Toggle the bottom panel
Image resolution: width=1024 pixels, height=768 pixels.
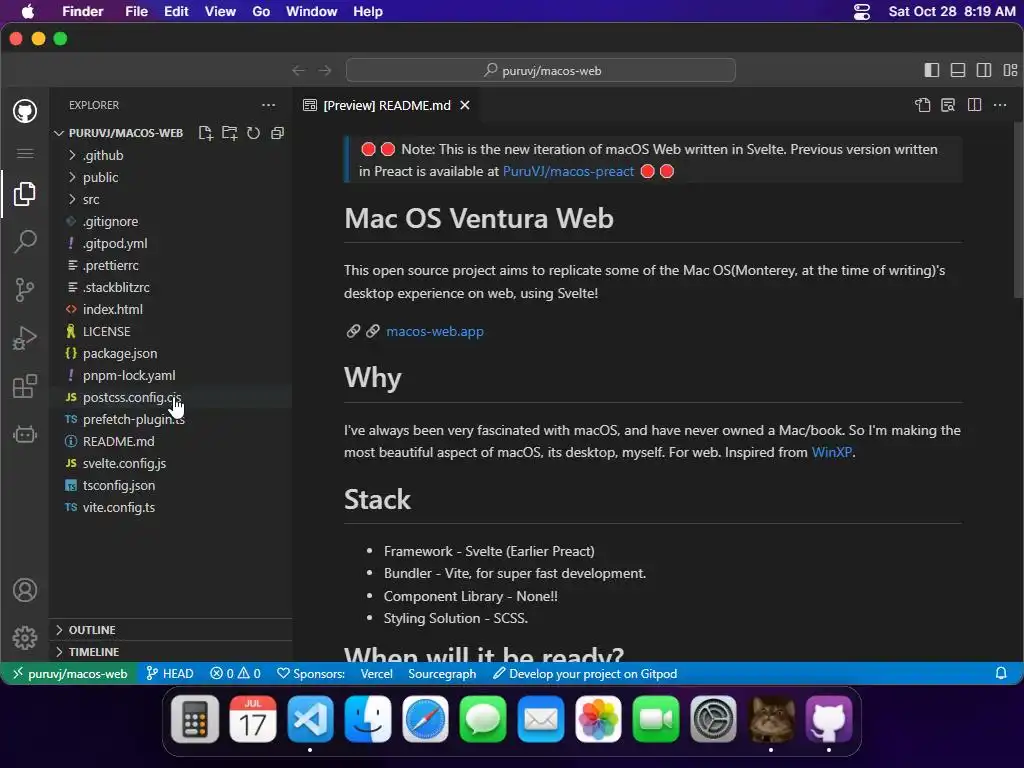coord(958,70)
